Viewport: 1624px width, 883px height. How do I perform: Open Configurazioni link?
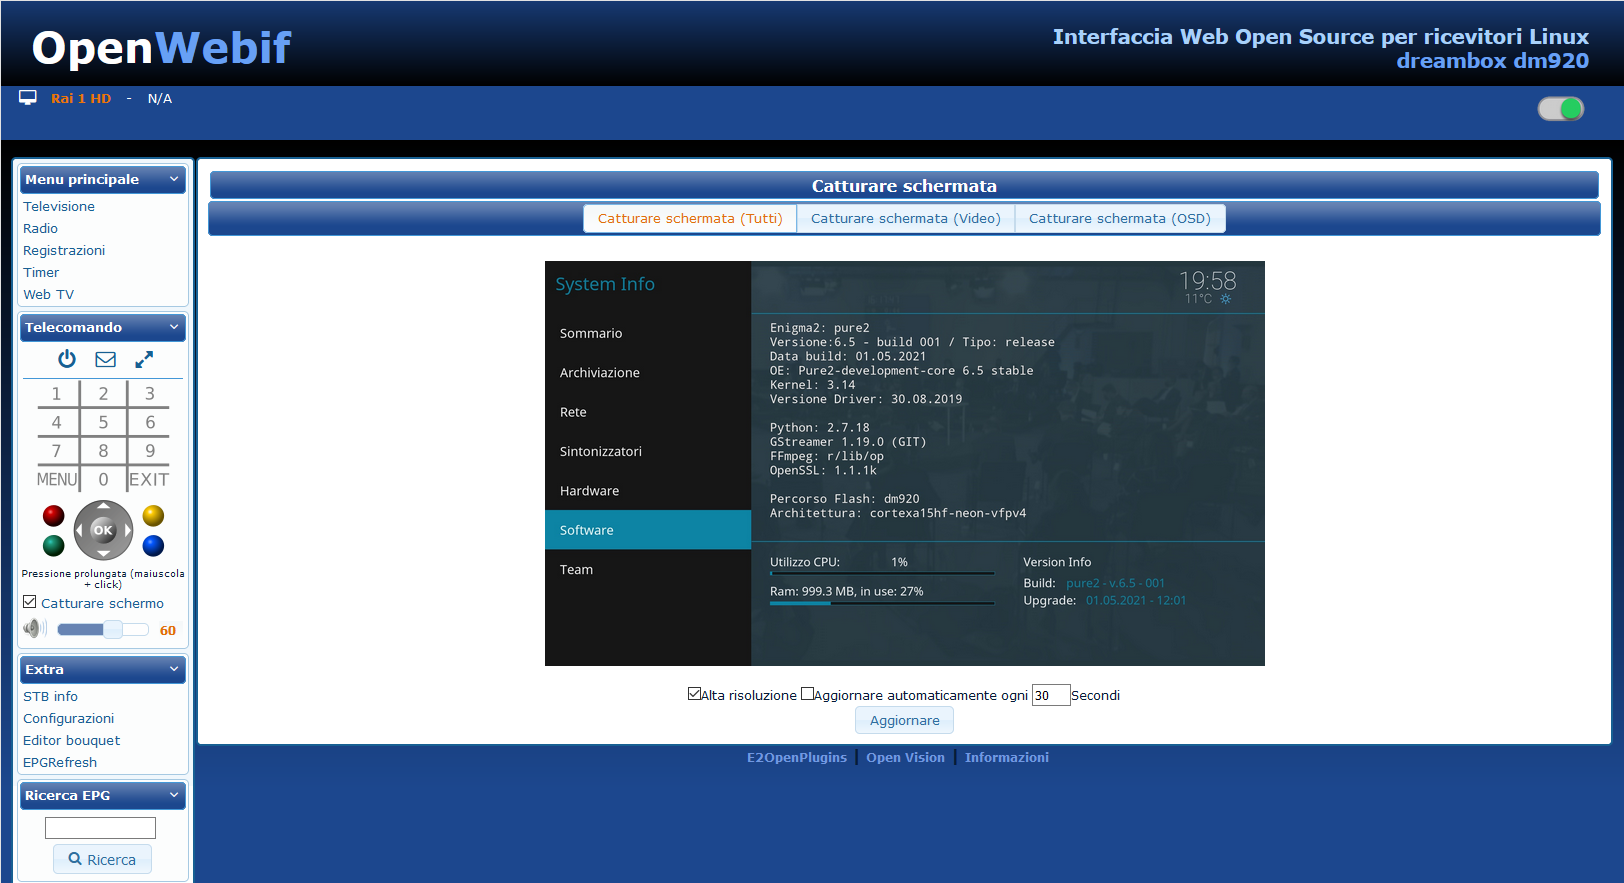click(69, 718)
